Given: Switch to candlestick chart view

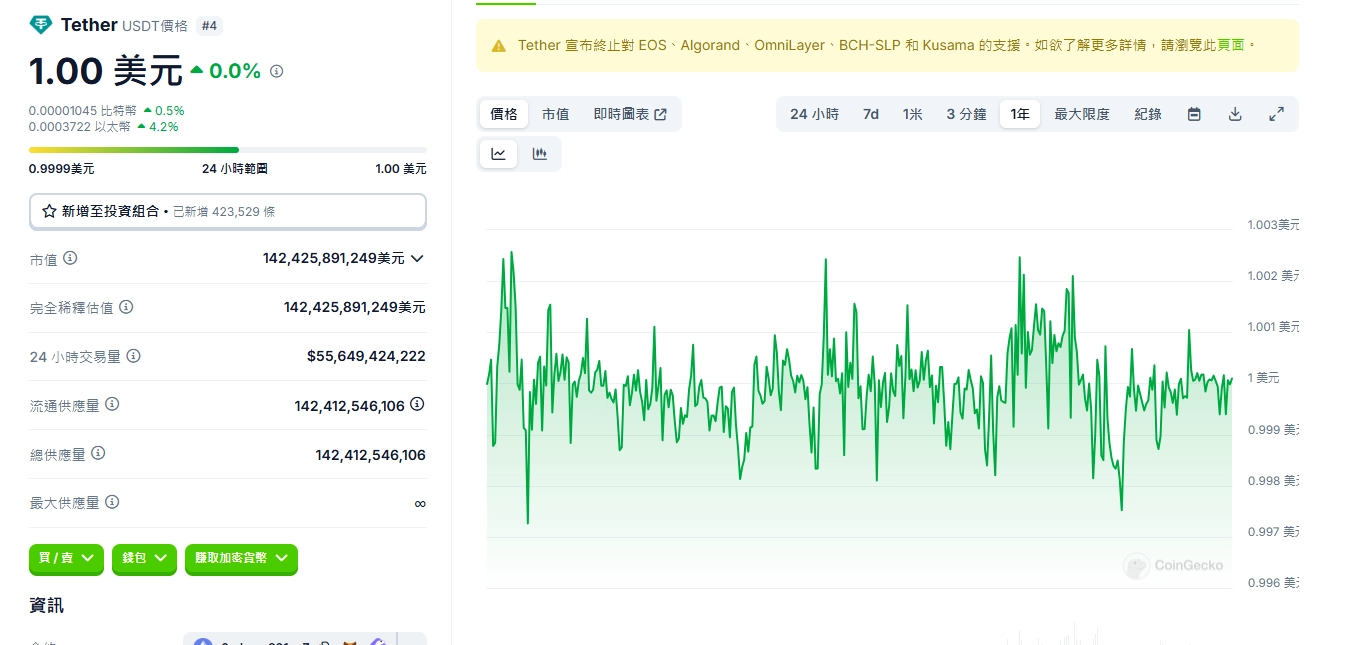Looking at the screenshot, I should point(540,153).
